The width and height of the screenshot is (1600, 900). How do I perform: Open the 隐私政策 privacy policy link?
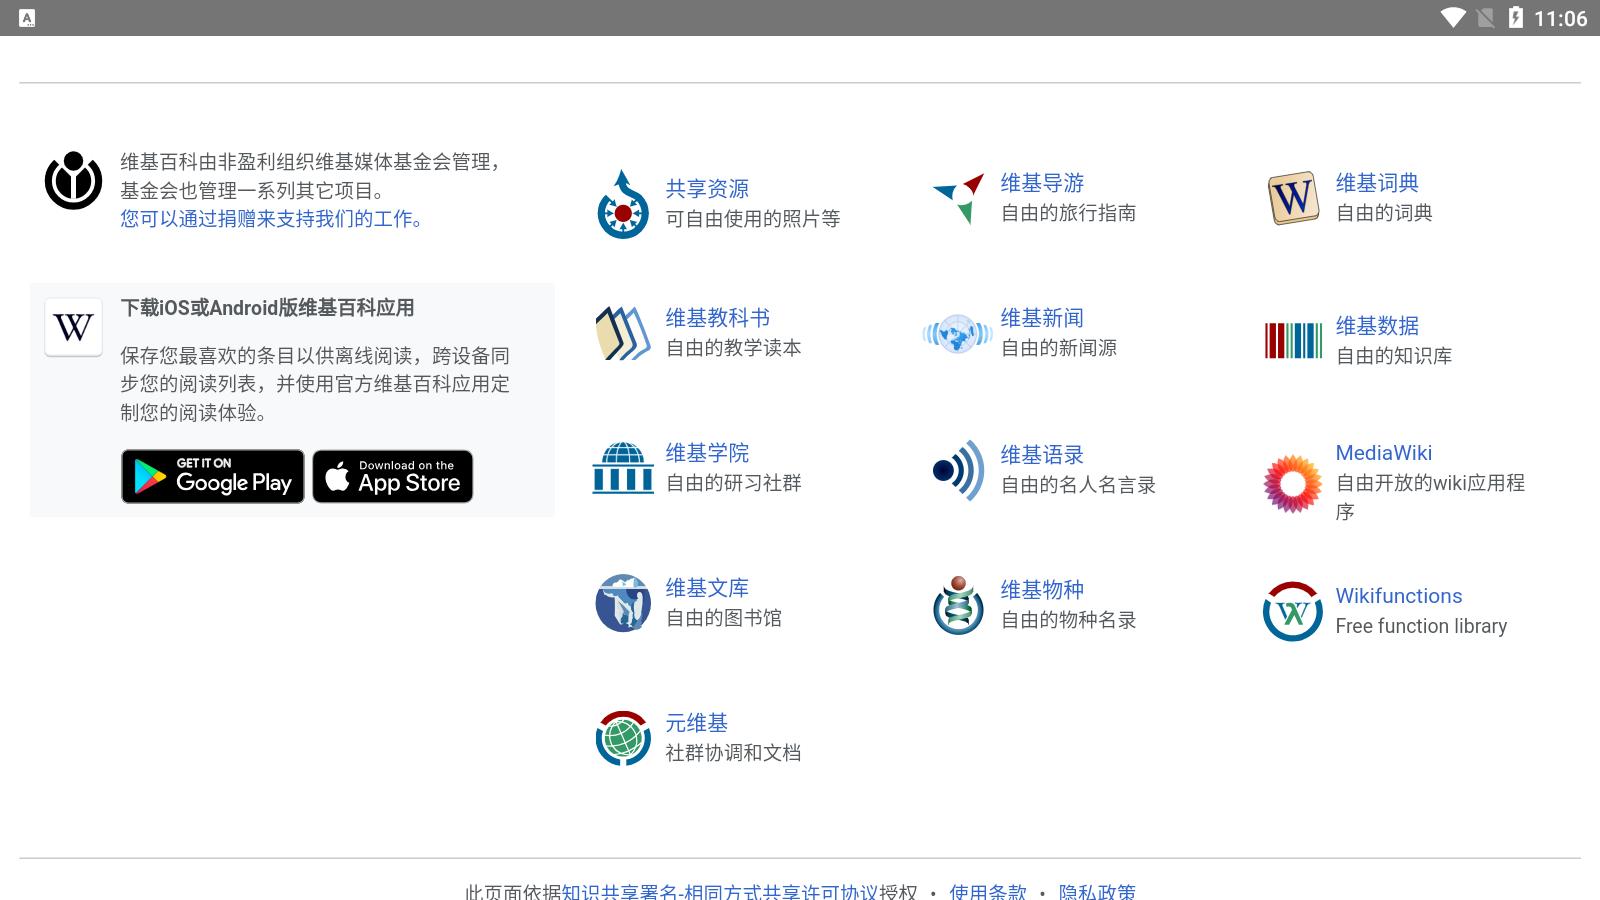1100,890
